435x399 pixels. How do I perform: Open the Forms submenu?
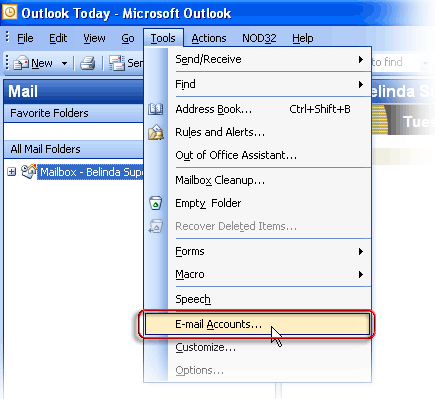pyautogui.click(x=269, y=251)
